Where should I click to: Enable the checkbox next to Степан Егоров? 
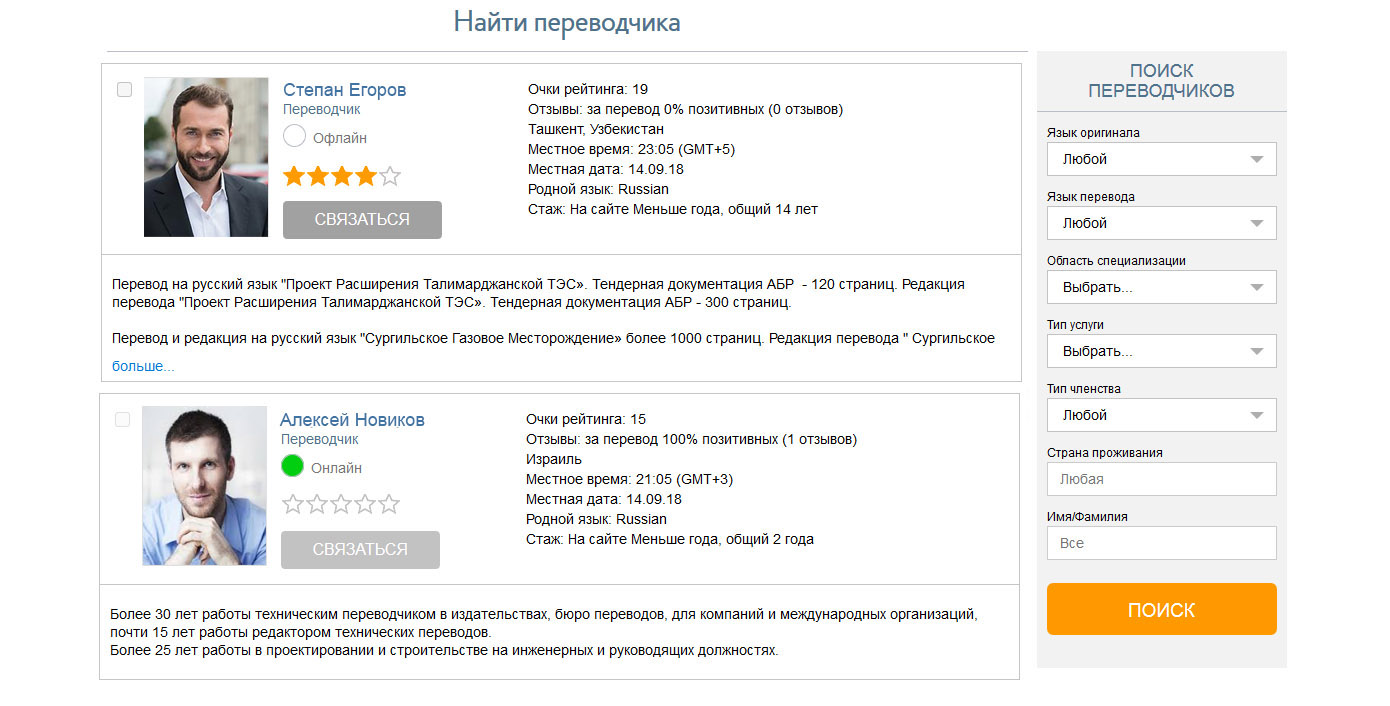[124, 89]
